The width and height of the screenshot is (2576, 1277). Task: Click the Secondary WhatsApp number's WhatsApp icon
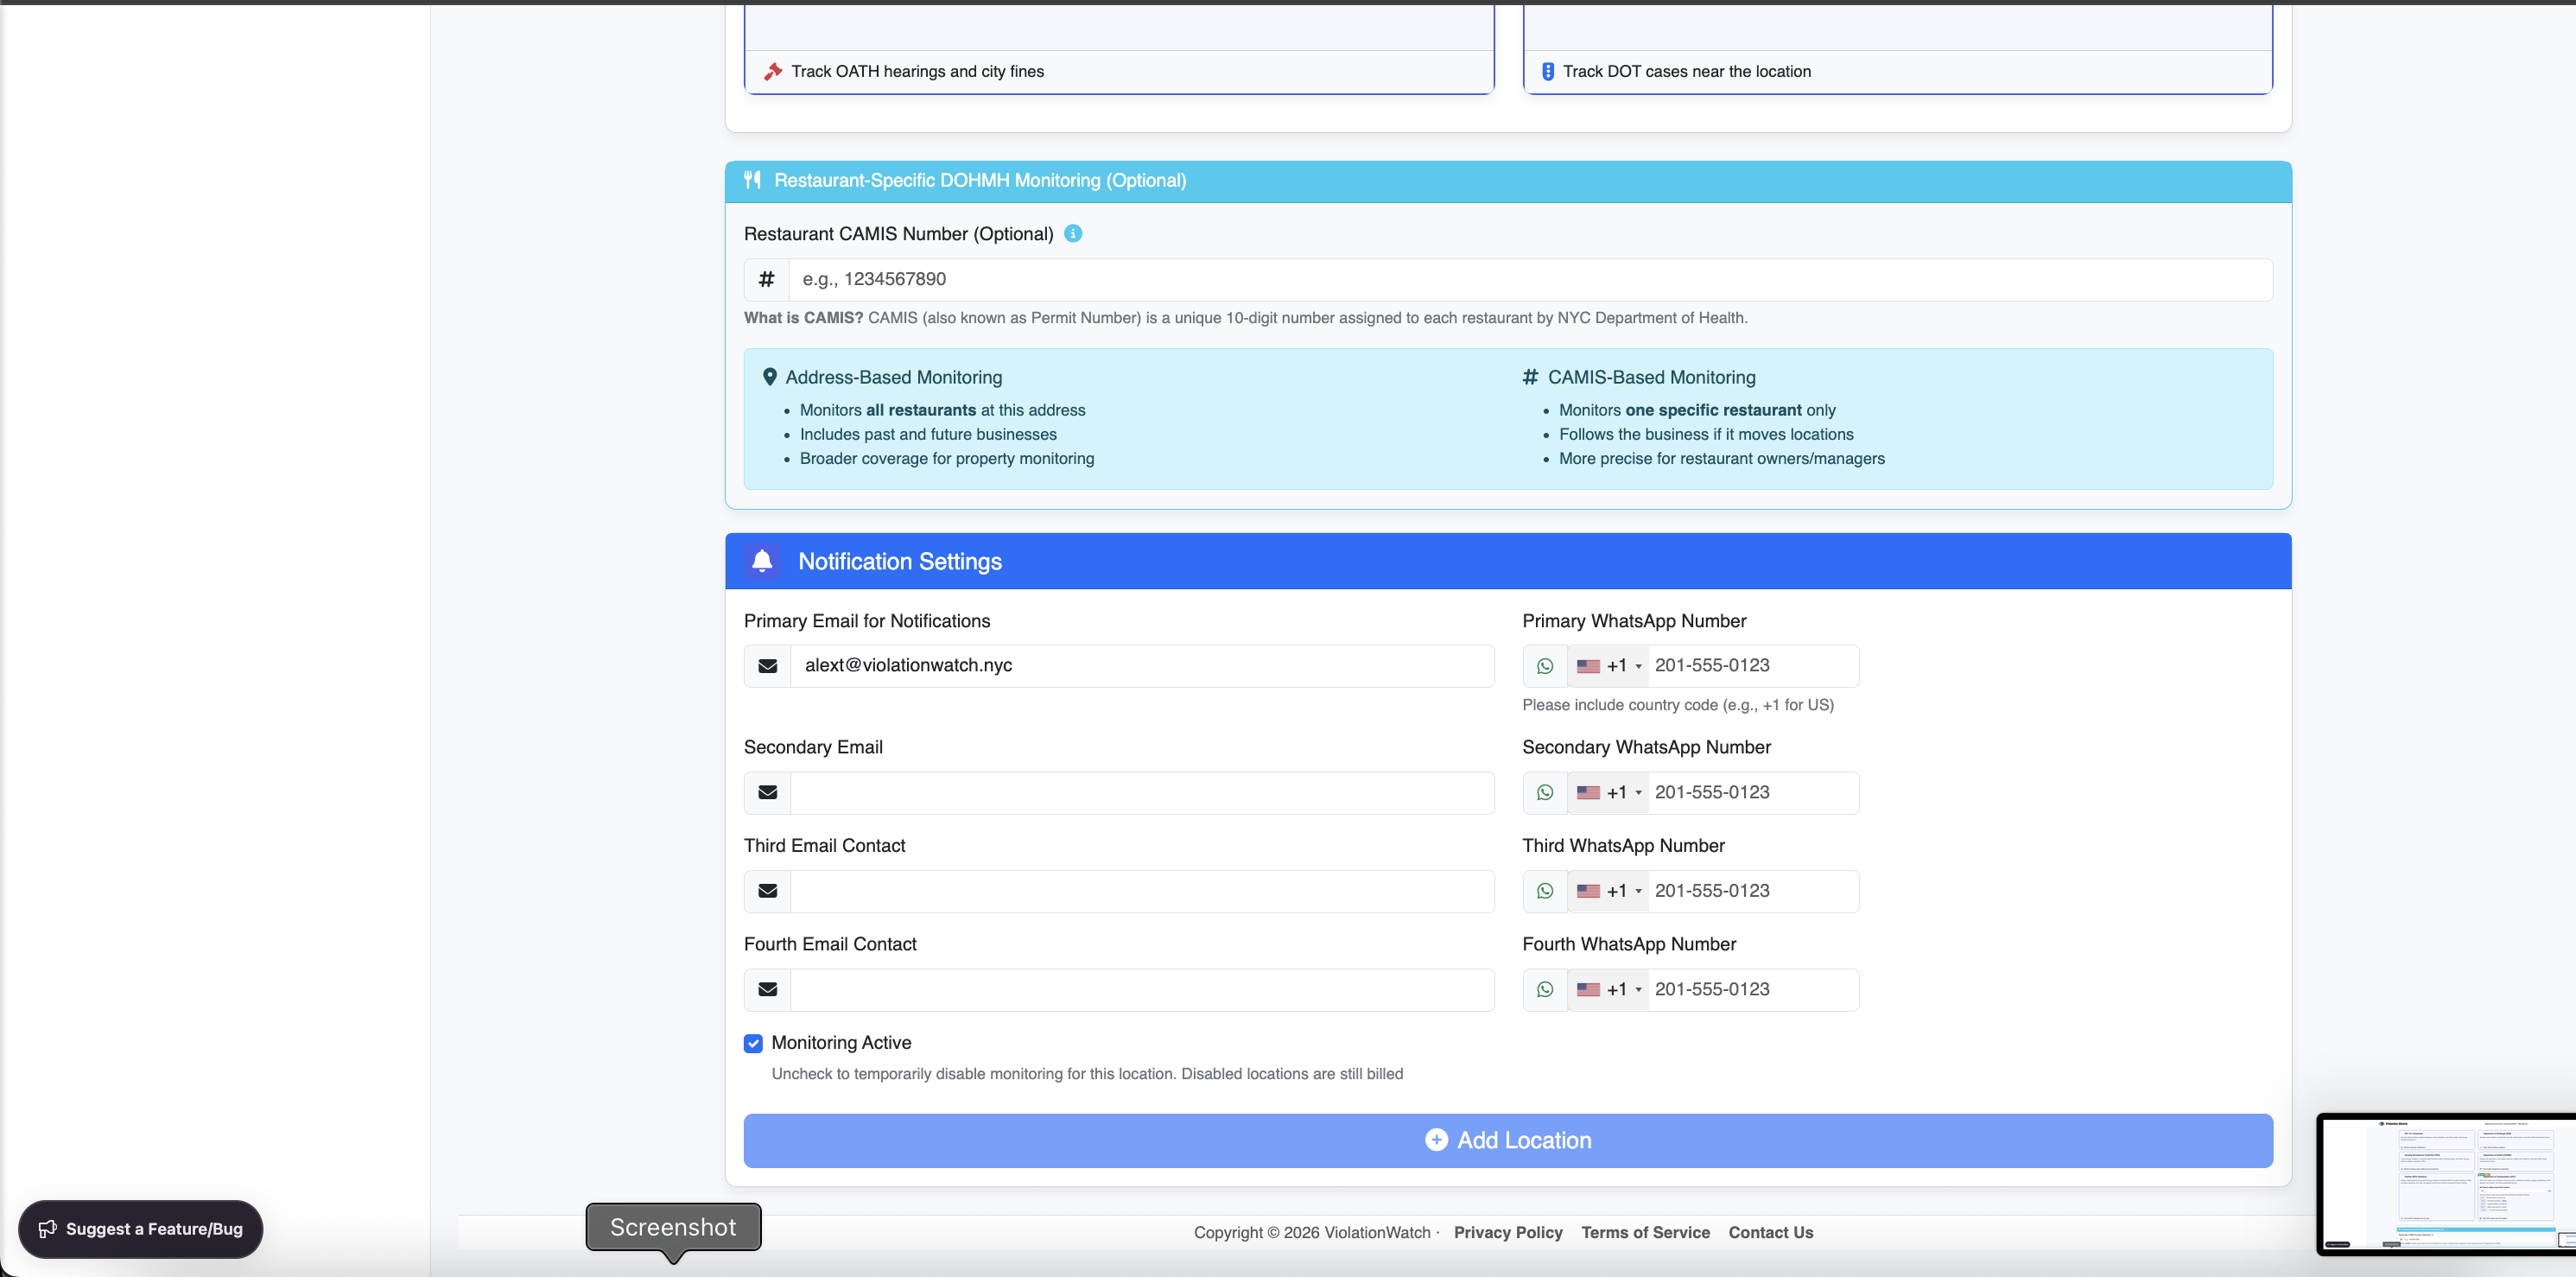coord(1545,792)
